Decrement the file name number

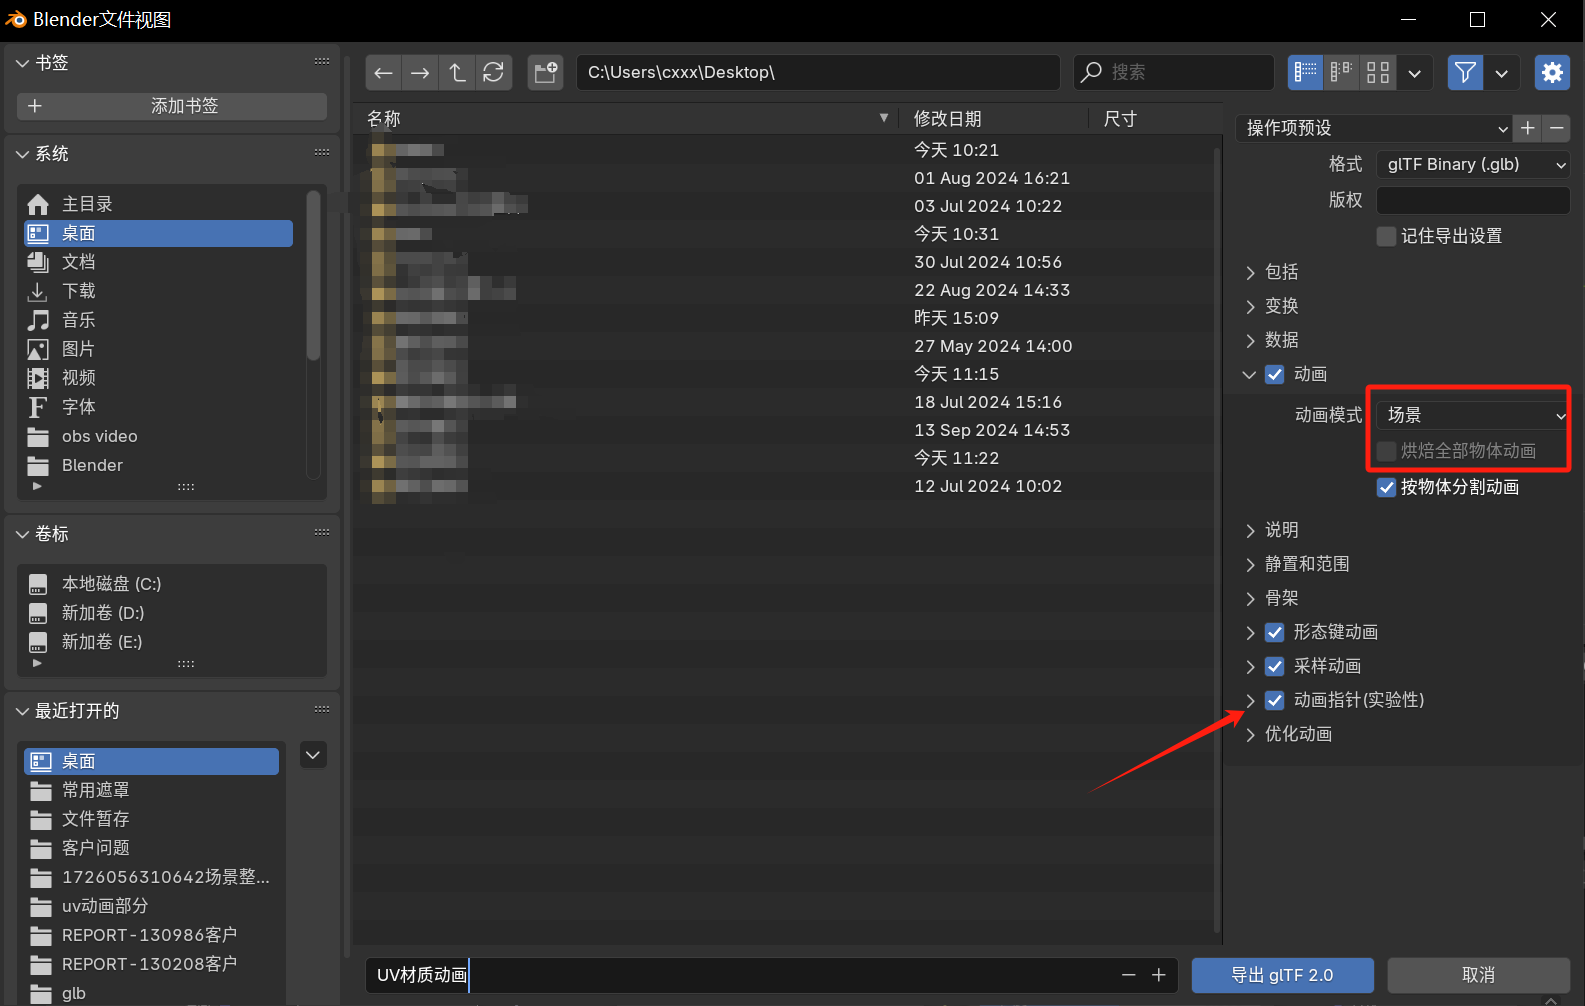1129,975
